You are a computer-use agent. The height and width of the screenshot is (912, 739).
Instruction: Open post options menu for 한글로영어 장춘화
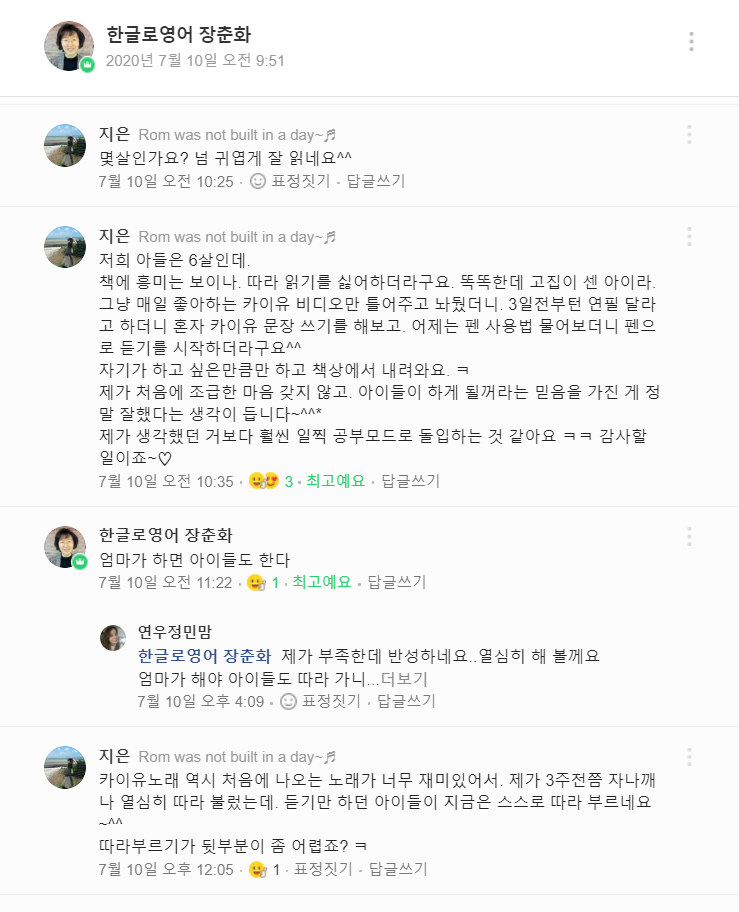pos(690,41)
